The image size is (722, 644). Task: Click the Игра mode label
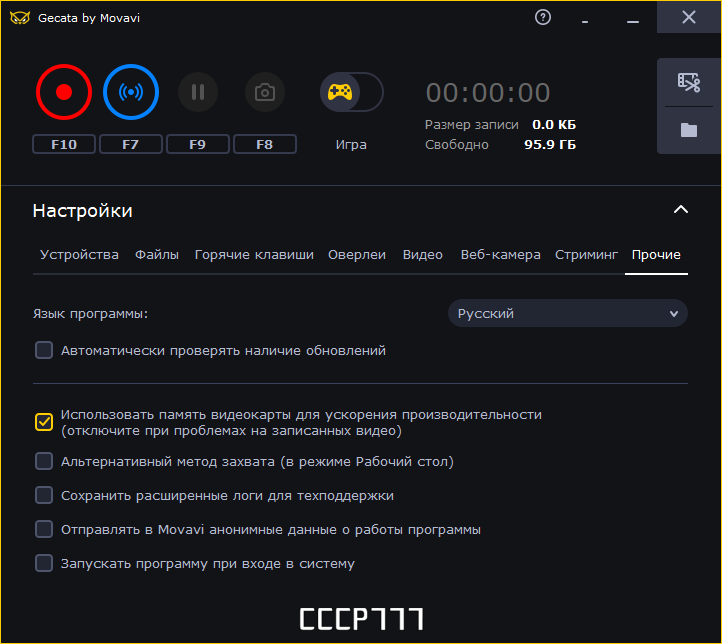(x=351, y=145)
